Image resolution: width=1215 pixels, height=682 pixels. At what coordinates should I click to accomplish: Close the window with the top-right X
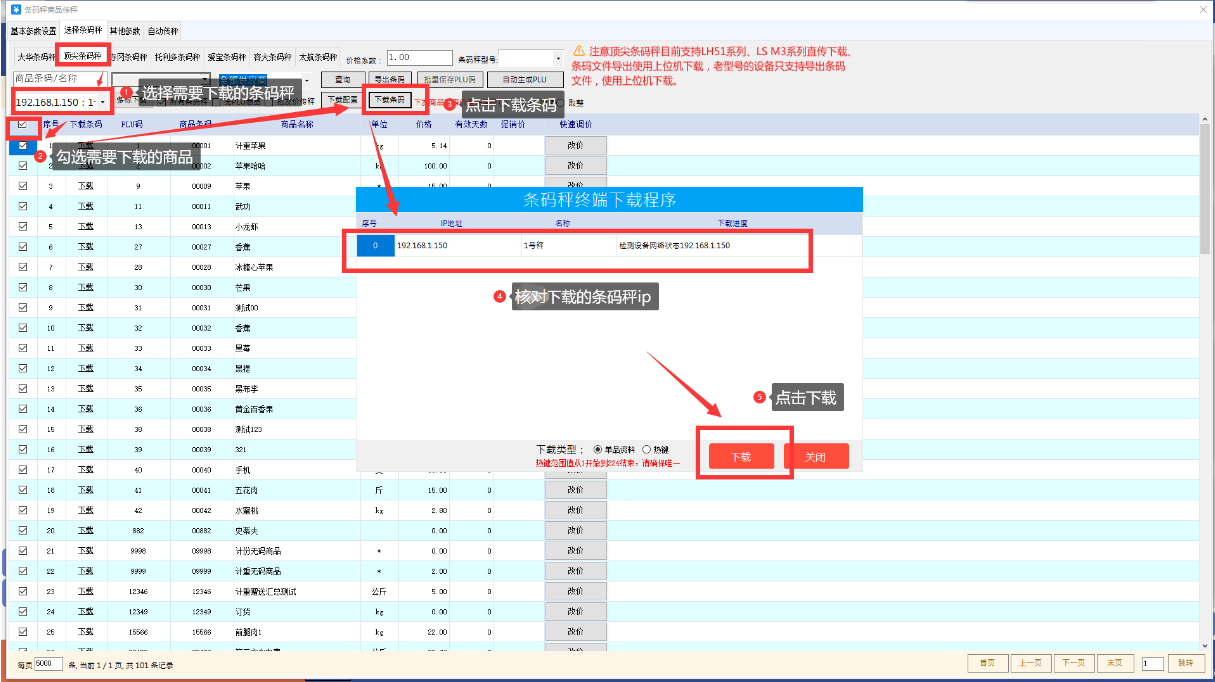pos(1201,9)
